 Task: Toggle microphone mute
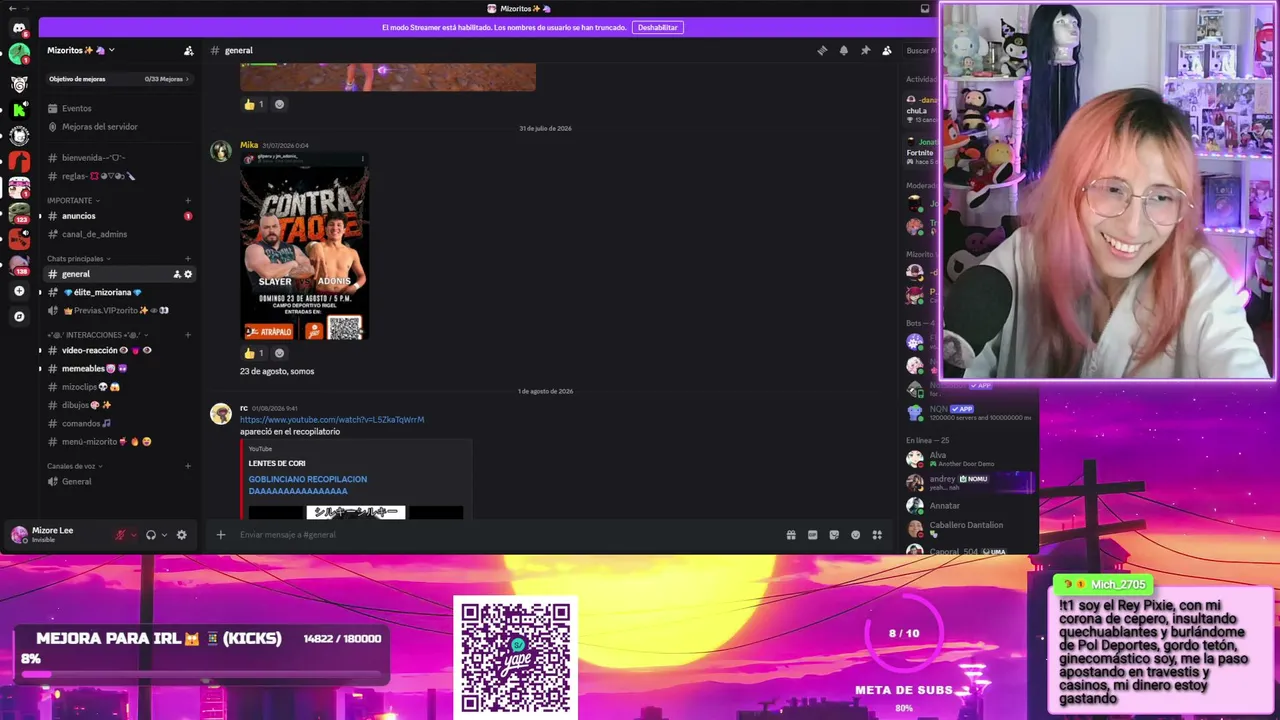tap(121, 535)
